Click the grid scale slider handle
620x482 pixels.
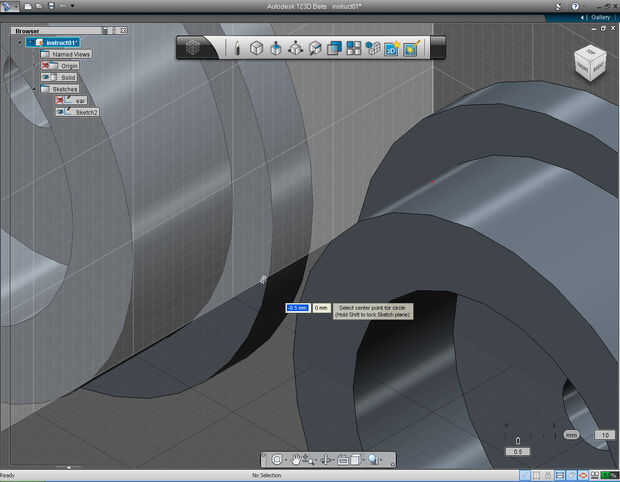tap(517, 440)
